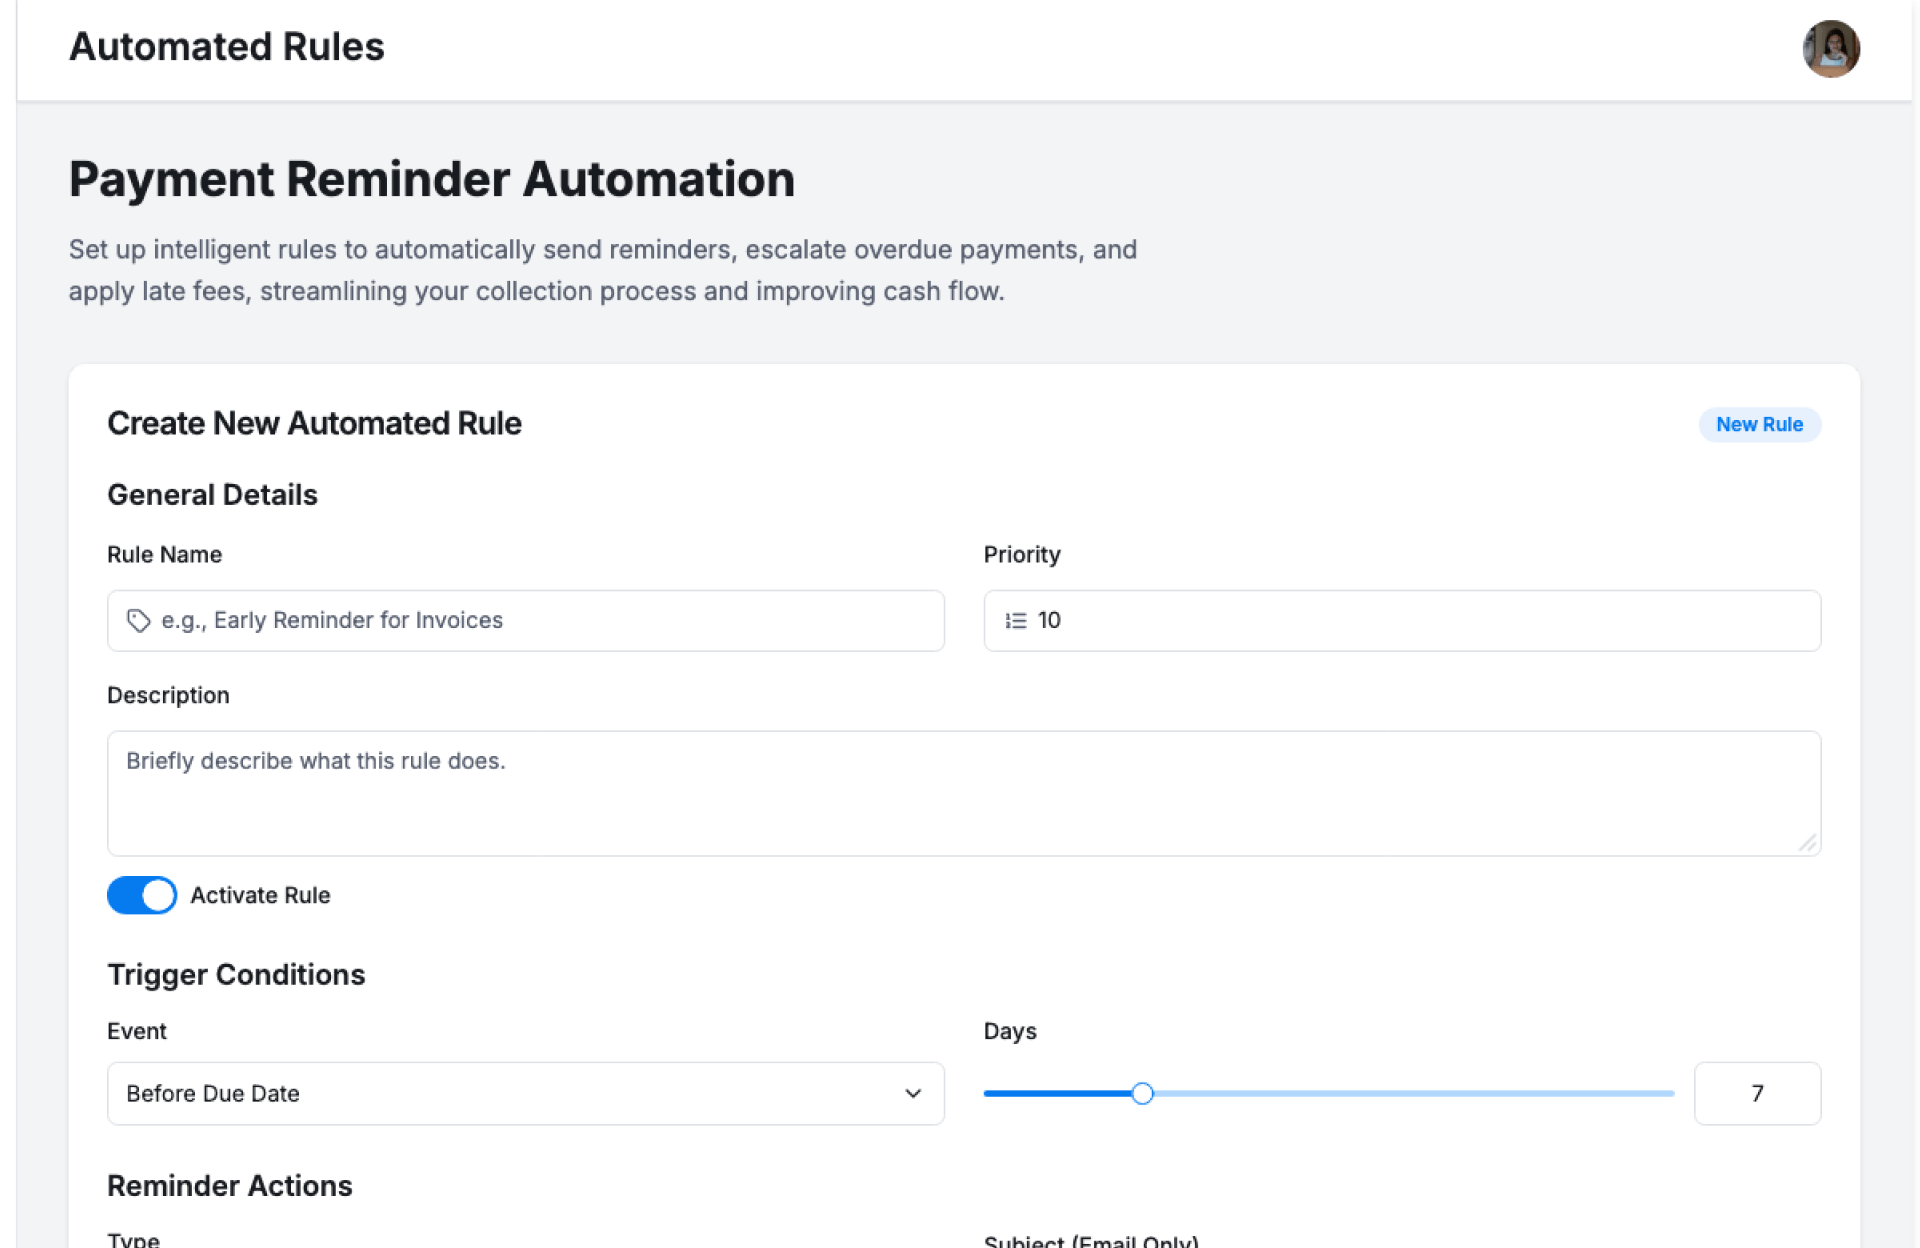
Task: Click the tag icon in Rule Name
Action: click(138, 621)
